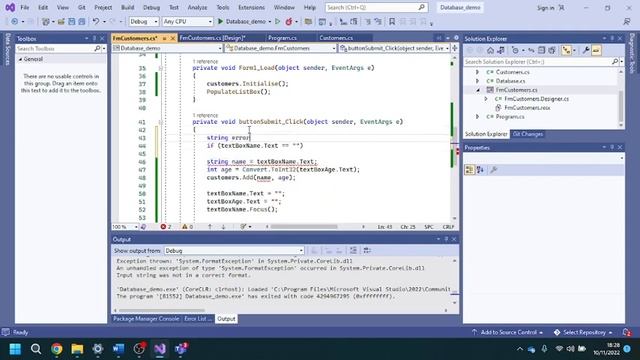
Task: Click the code cleanup brush icon
Action: [x=243, y=227]
